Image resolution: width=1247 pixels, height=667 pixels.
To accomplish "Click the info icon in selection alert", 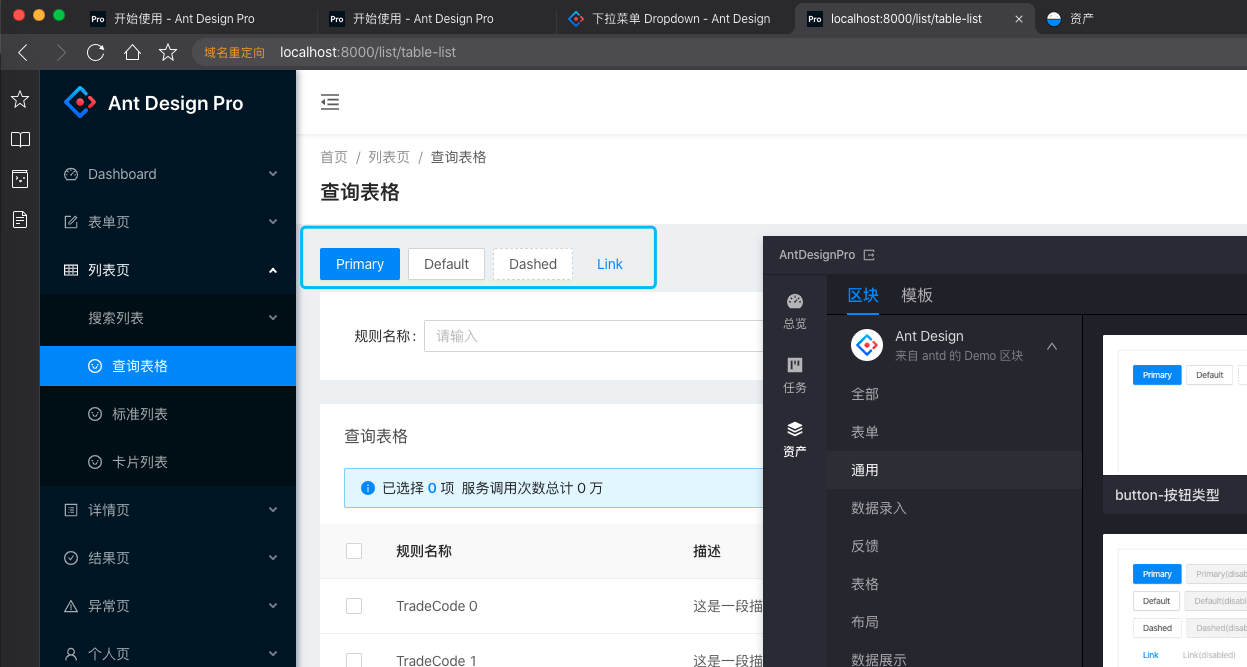I will click(367, 488).
